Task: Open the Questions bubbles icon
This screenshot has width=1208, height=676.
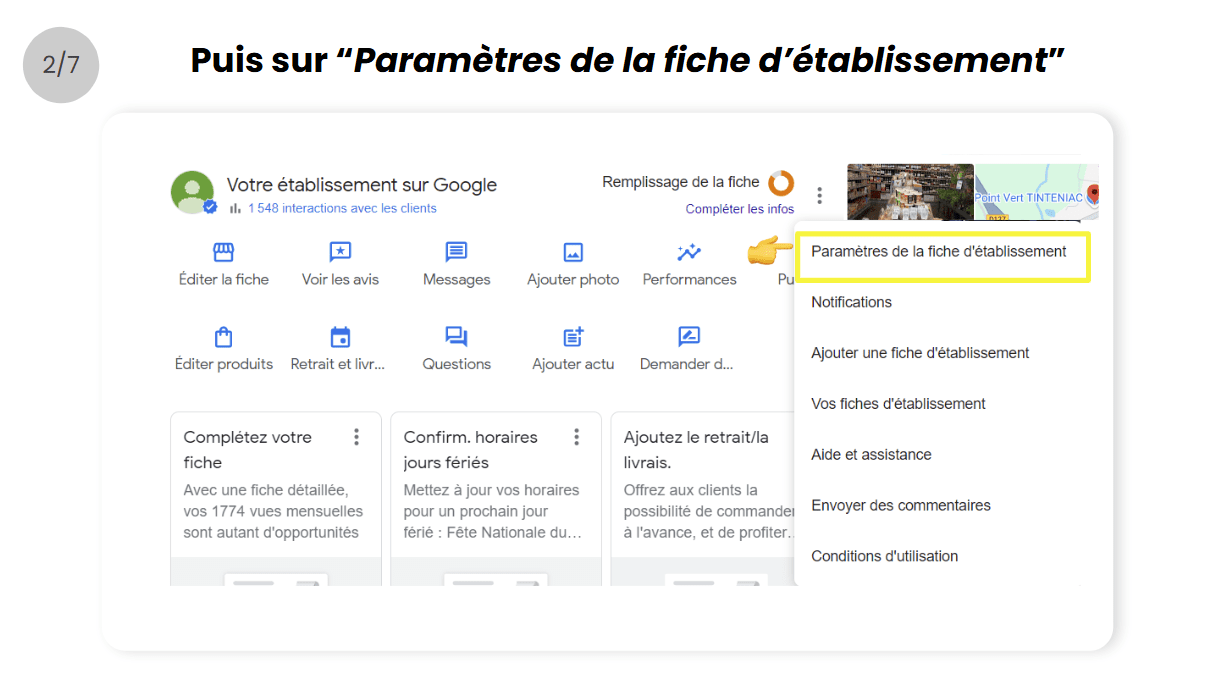Action: 456,337
